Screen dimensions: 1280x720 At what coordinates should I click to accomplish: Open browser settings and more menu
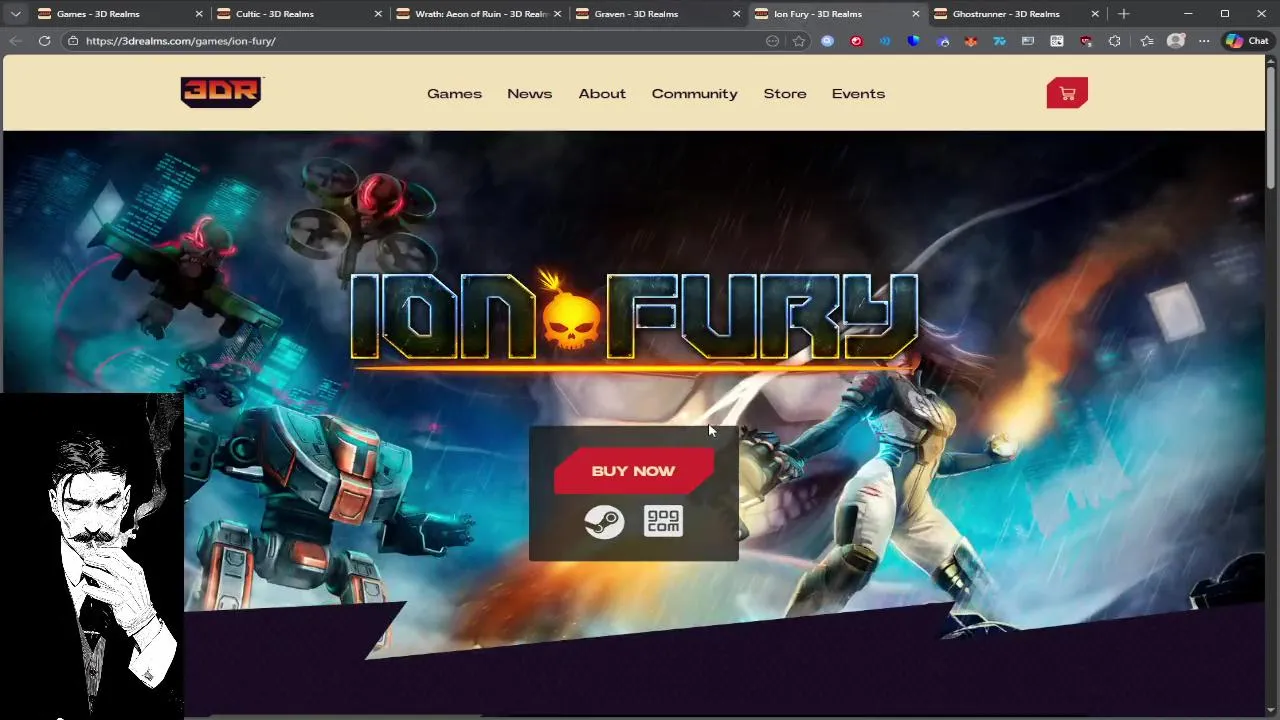[x=1204, y=41]
